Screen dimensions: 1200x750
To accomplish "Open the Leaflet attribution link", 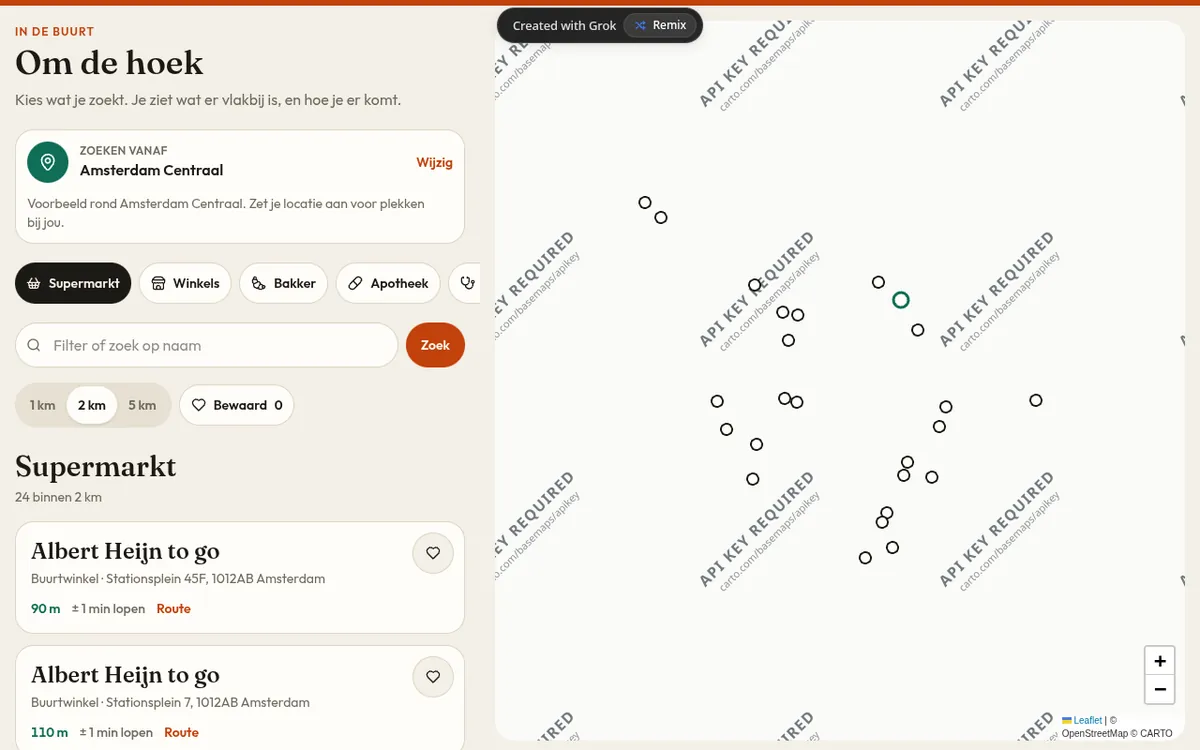I will click(x=1082, y=720).
